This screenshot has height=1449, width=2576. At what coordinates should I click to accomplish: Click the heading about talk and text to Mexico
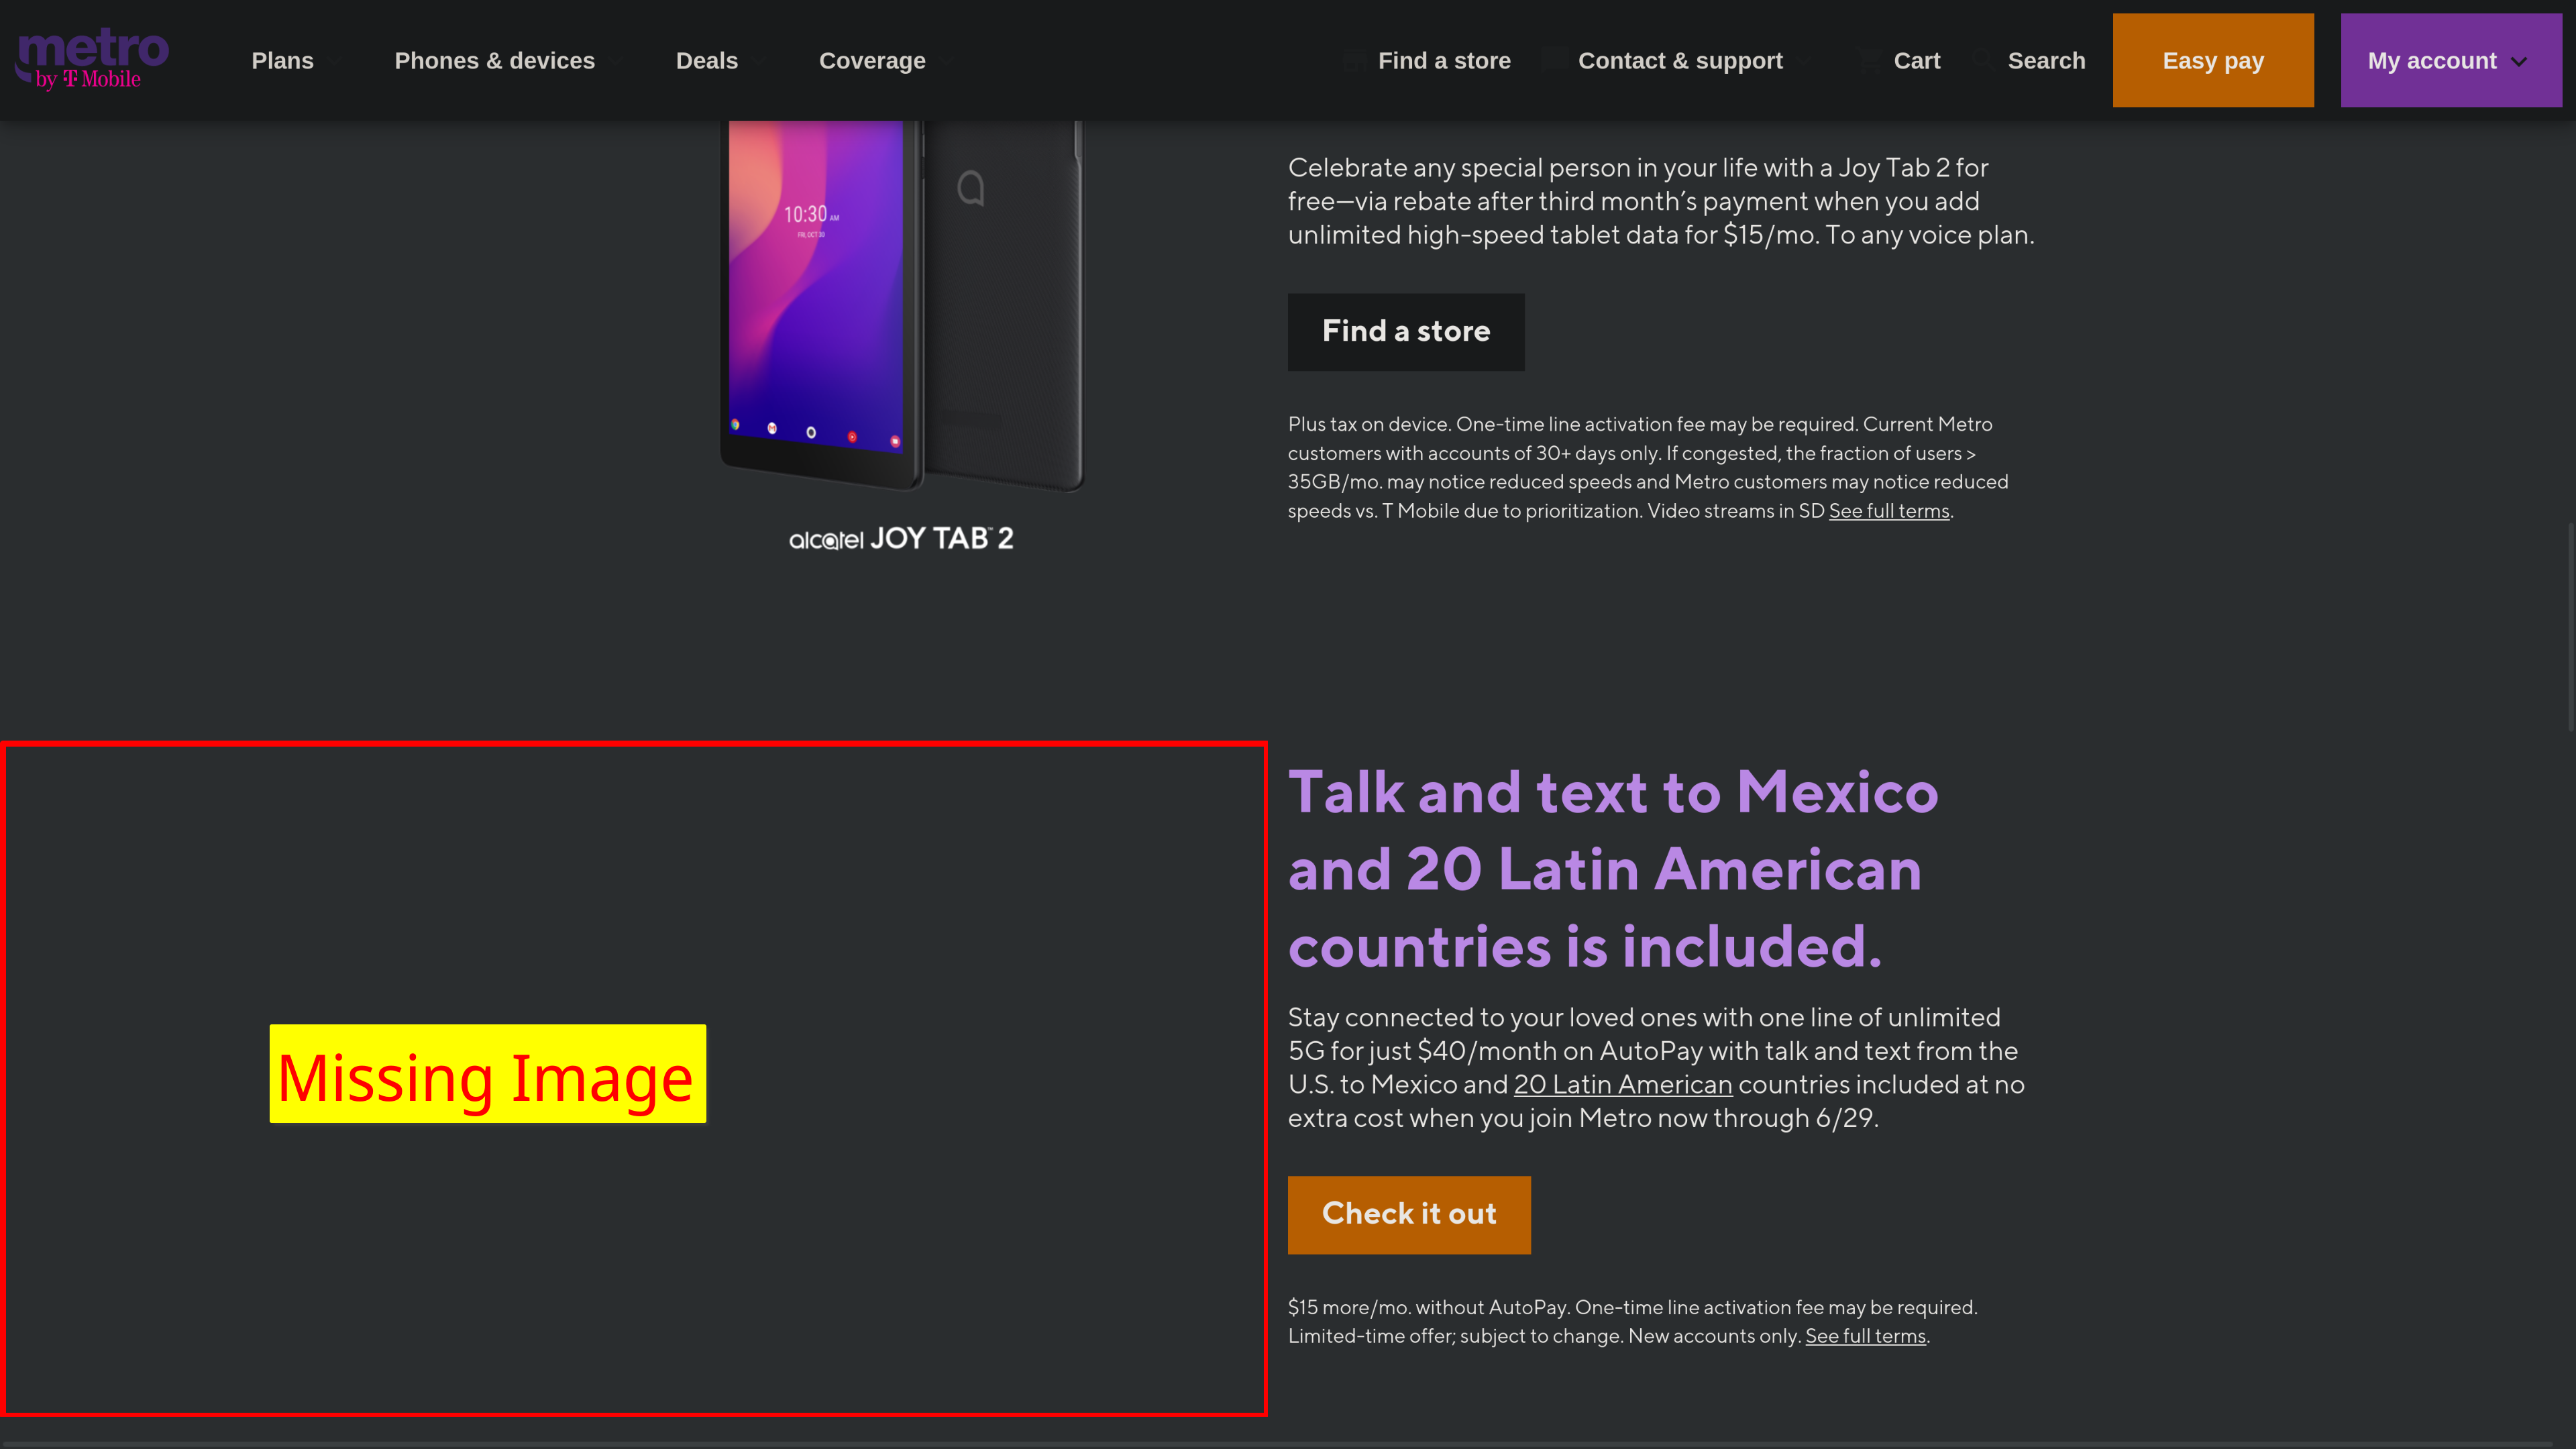(x=1613, y=869)
